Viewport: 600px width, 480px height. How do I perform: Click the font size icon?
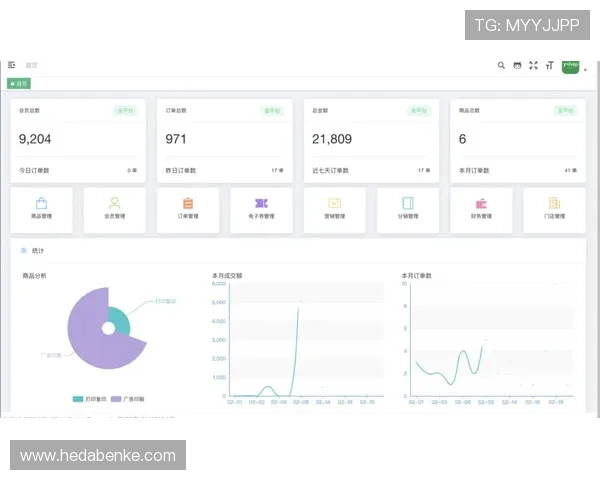(549, 65)
